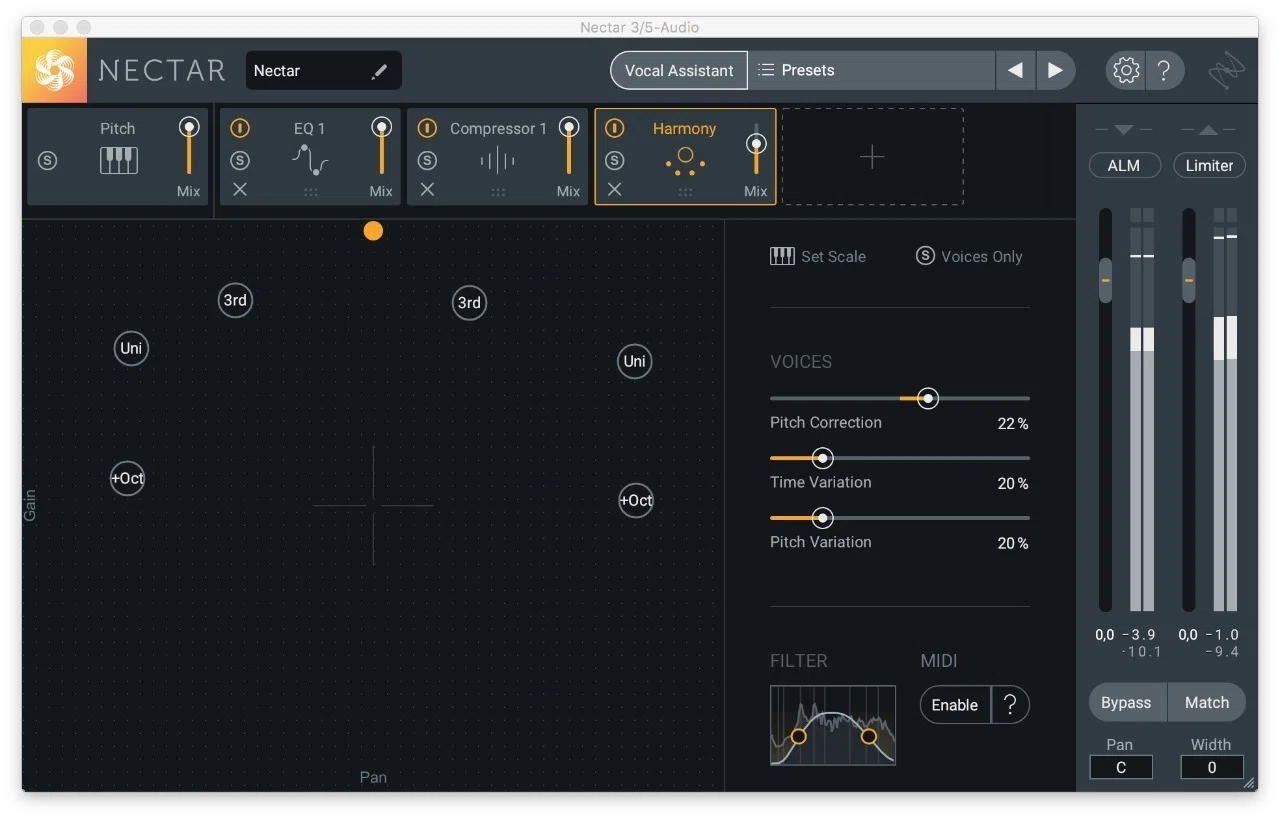This screenshot has width=1280, height=819.
Task: Remove the EQ 1 module
Action: (x=240, y=189)
